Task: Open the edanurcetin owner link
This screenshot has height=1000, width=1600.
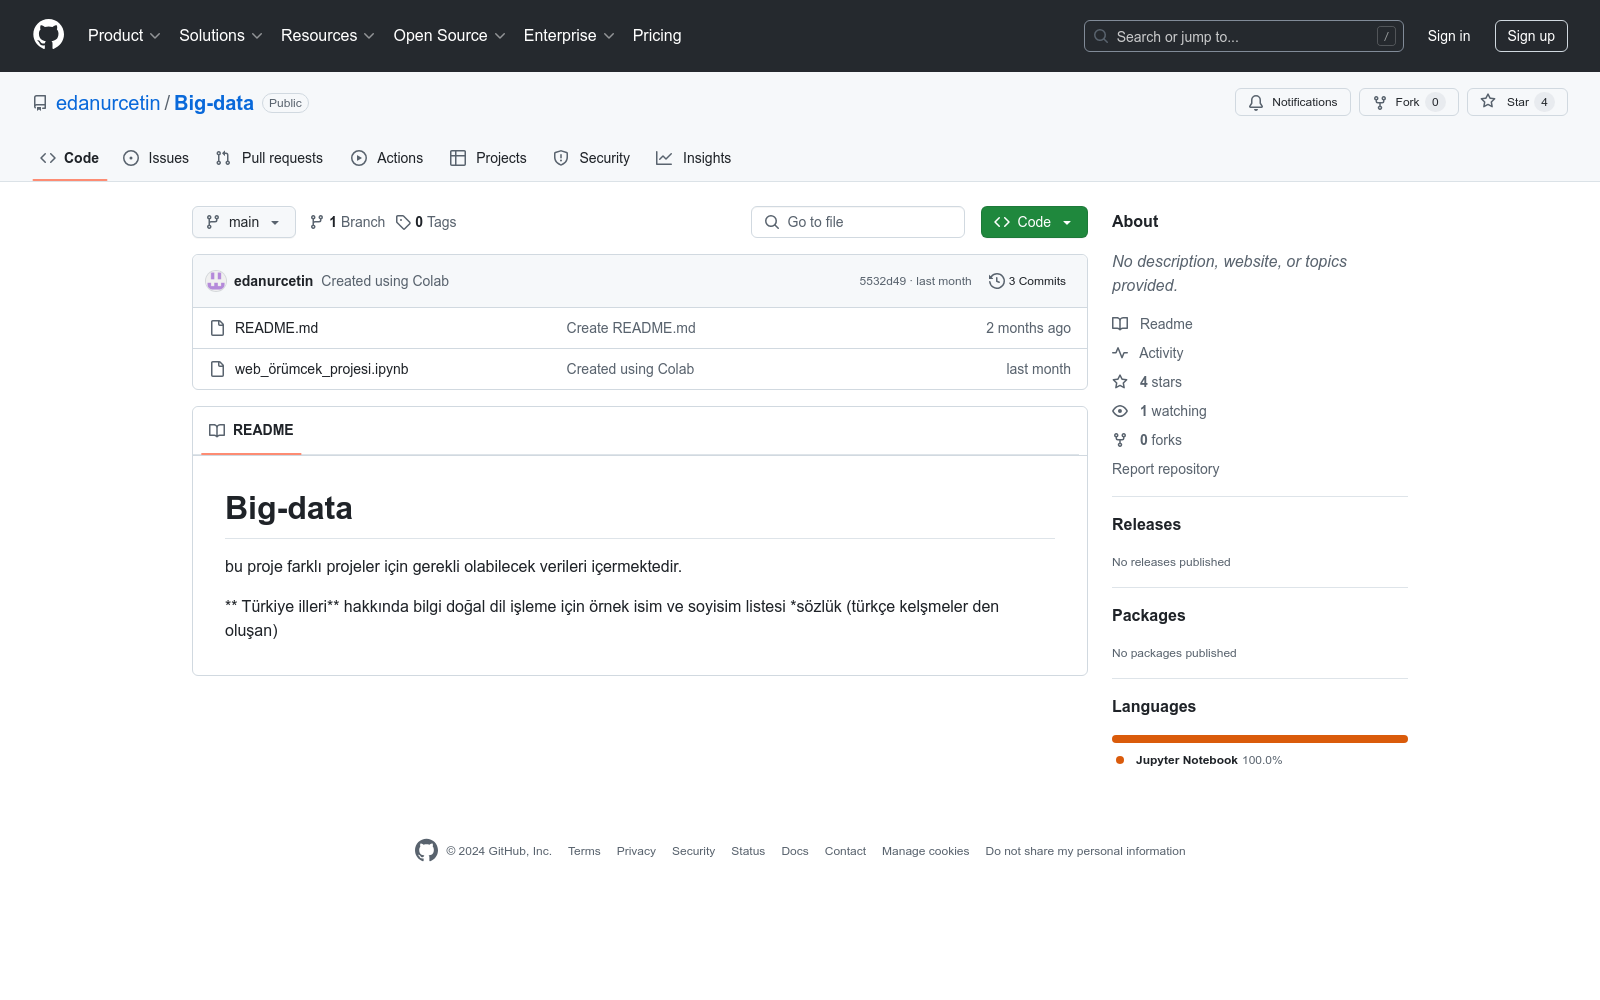Action: pos(108,103)
